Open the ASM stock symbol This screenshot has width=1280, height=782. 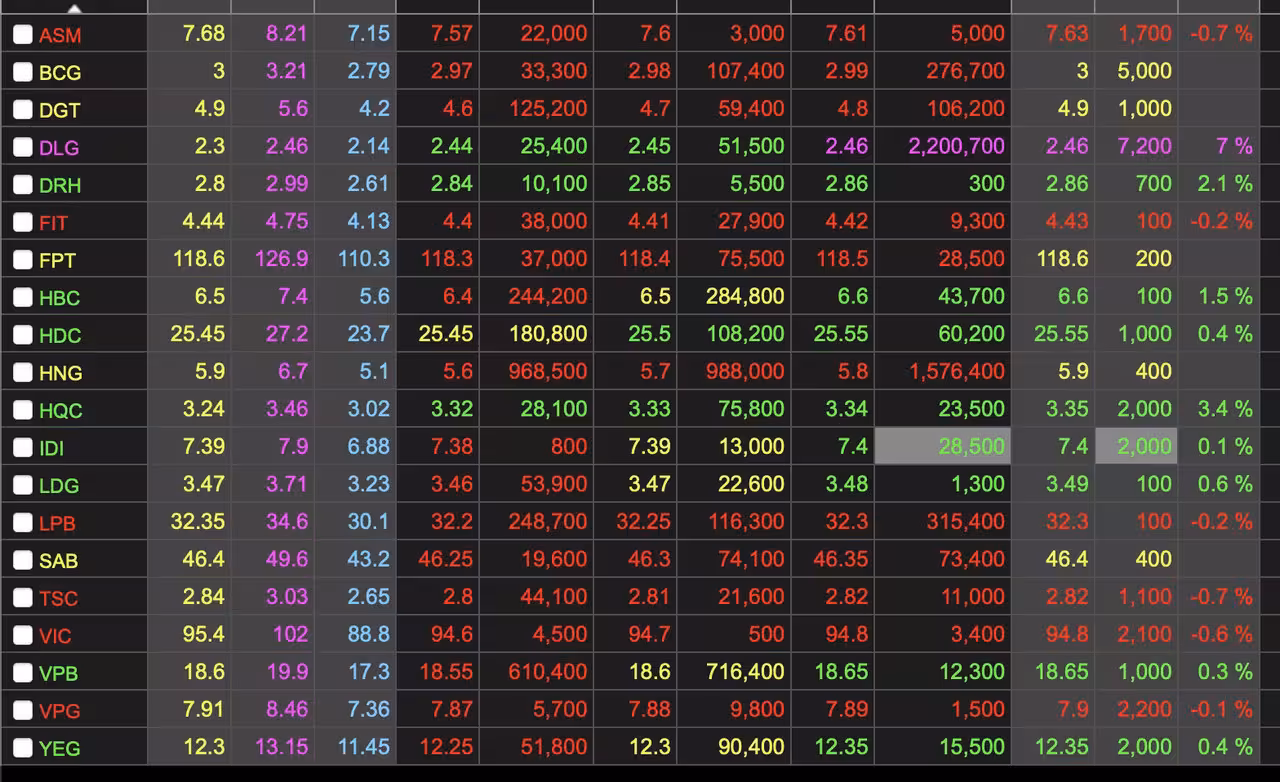[x=60, y=35]
